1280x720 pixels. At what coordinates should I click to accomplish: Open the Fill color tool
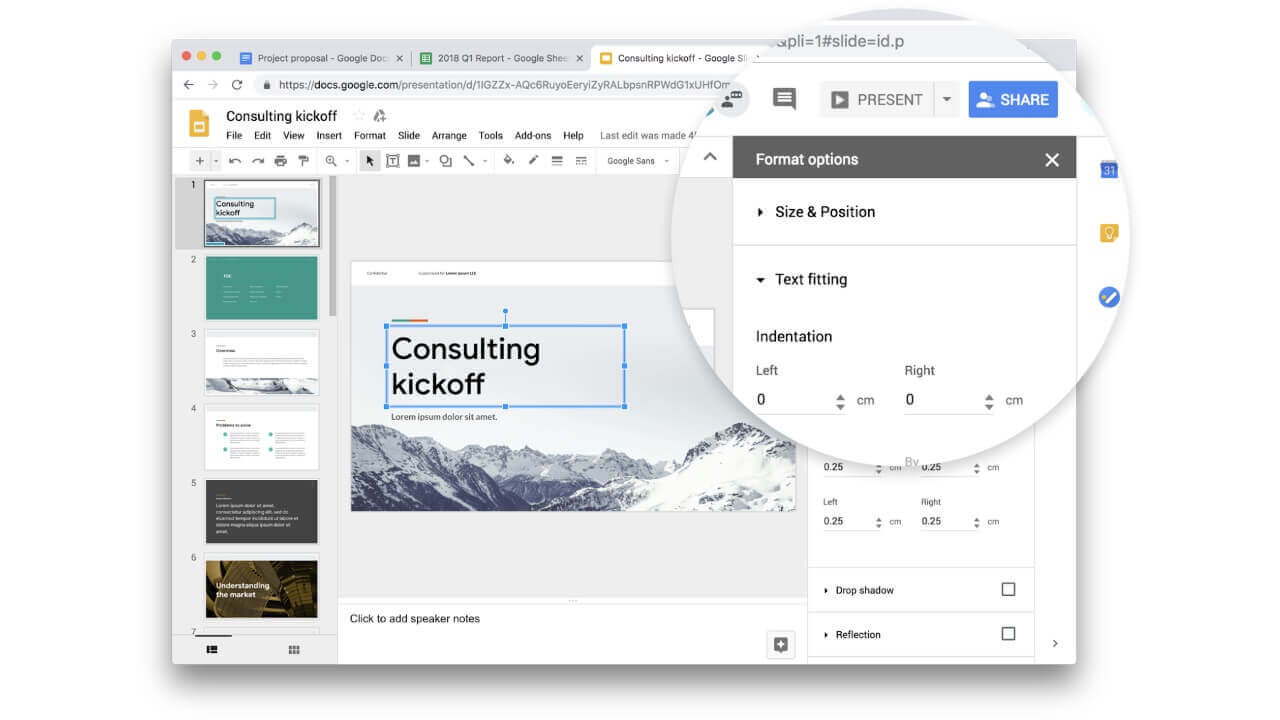coord(508,160)
